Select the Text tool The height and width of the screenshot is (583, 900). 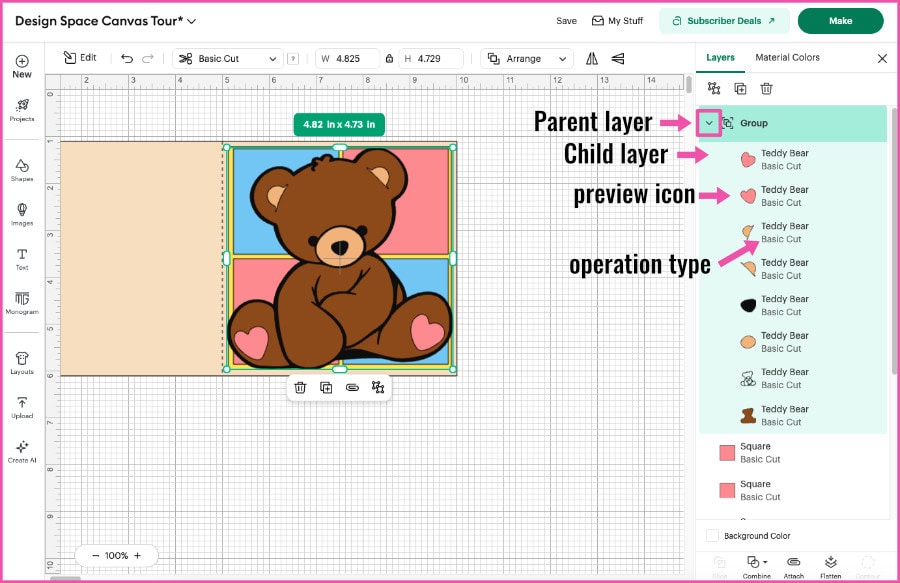(x=22, y=259)
